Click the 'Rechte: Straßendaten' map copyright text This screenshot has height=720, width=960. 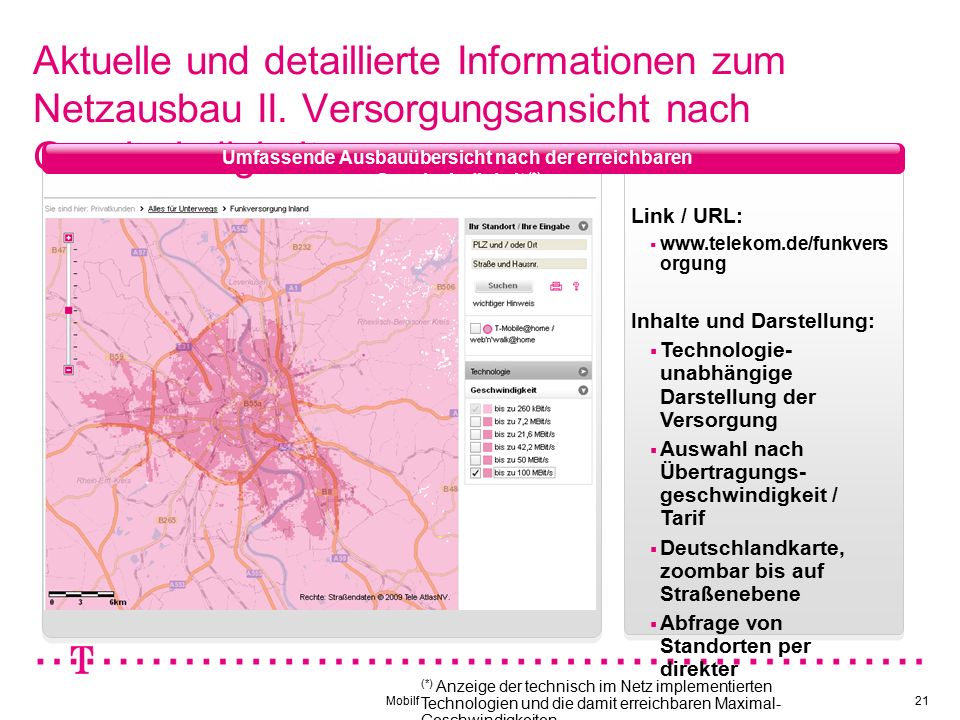[x=375, y=597]
